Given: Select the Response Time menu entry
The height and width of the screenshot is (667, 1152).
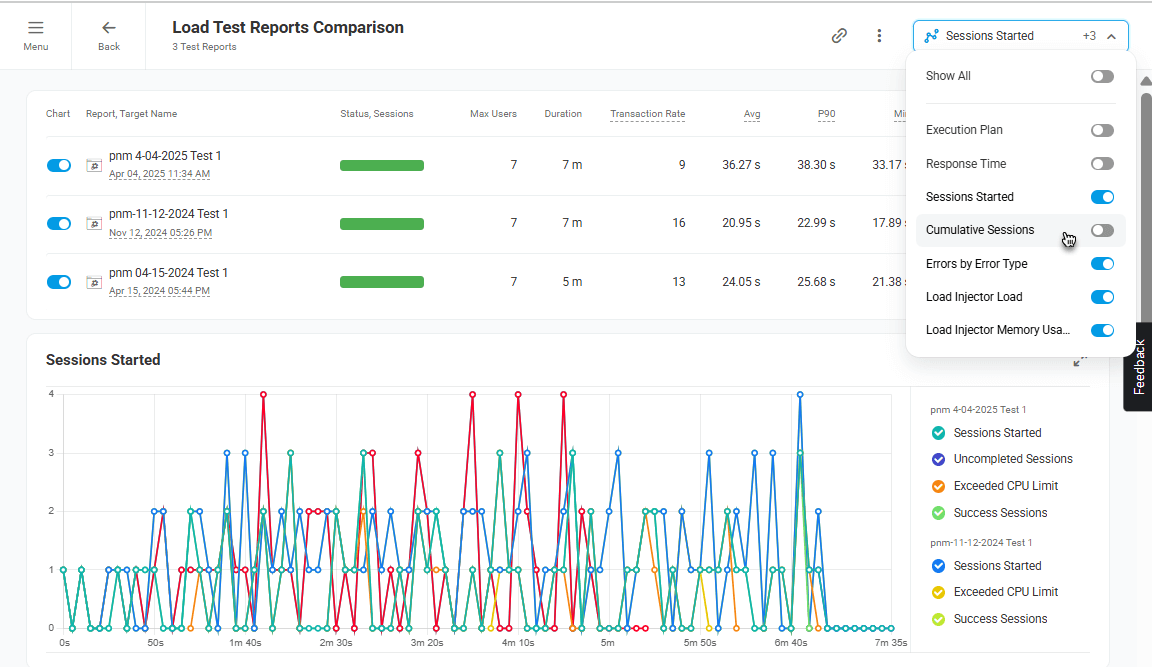Looking at the screenshot, I should coord(966,164).
